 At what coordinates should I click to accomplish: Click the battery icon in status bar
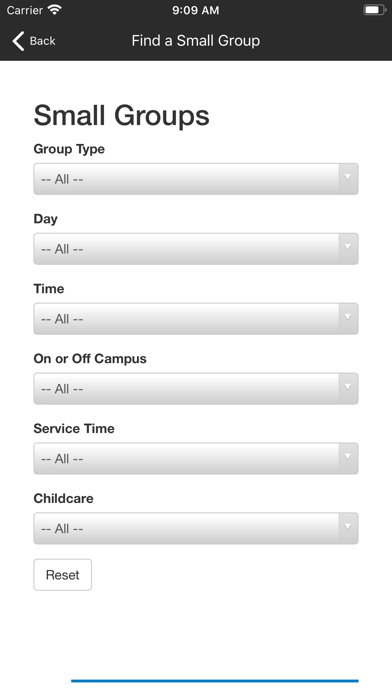pyautogui.click(x=374, y=10)
